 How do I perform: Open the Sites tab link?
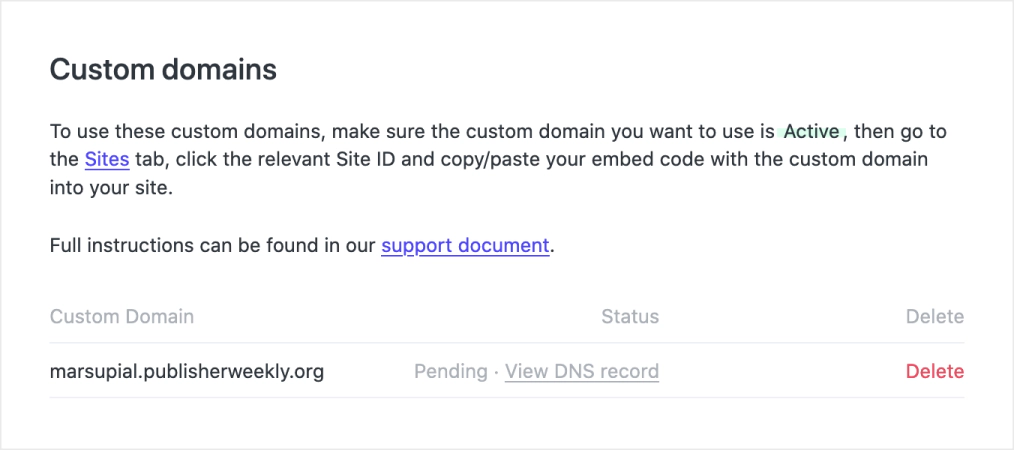point(107,159)
